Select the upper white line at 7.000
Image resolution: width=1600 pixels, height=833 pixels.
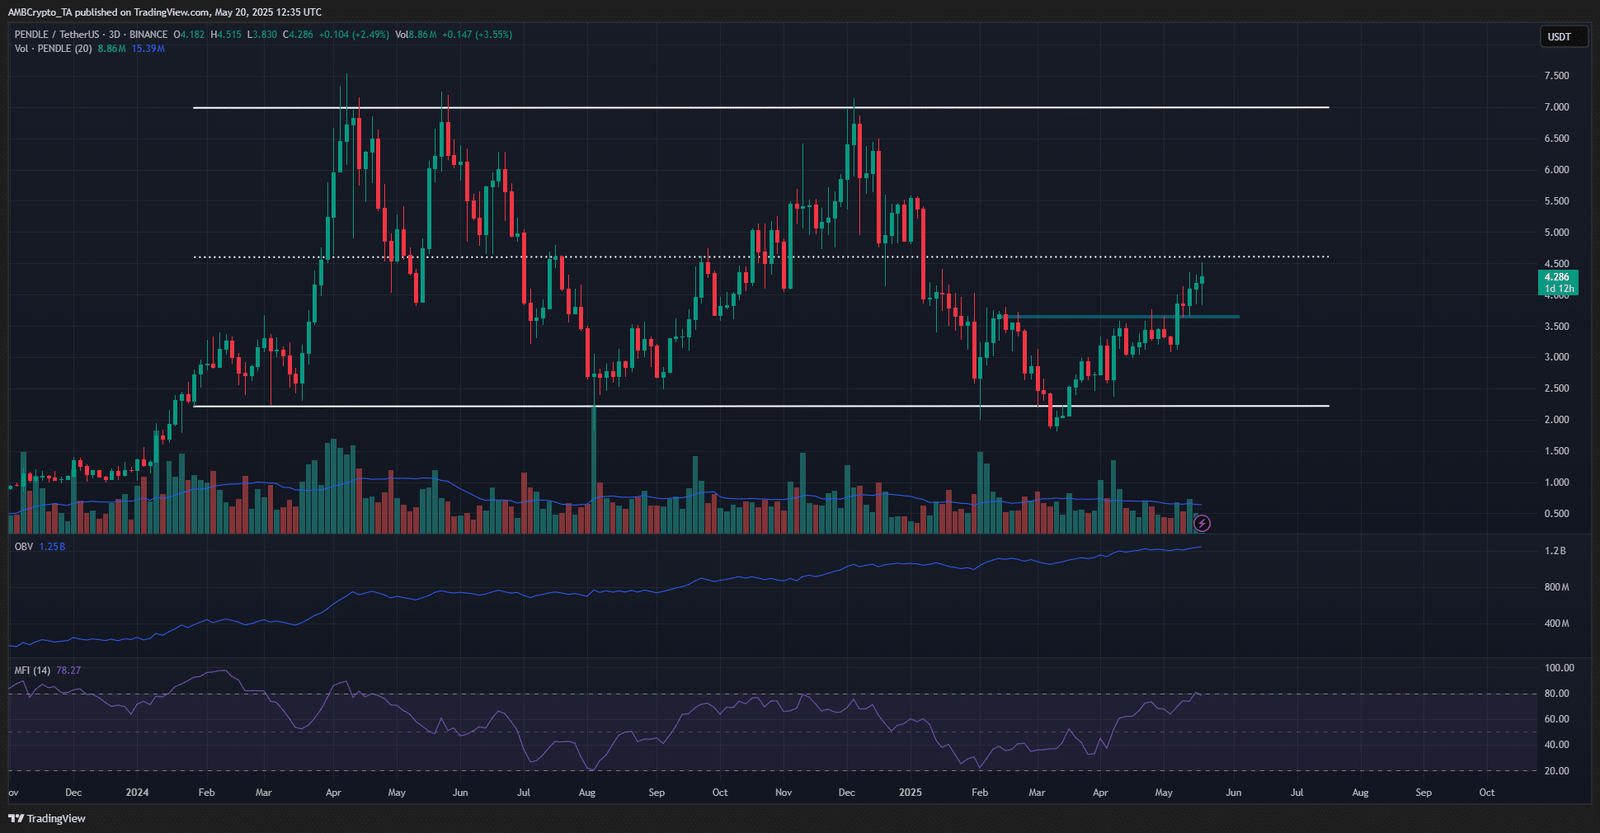coord(761,107)
